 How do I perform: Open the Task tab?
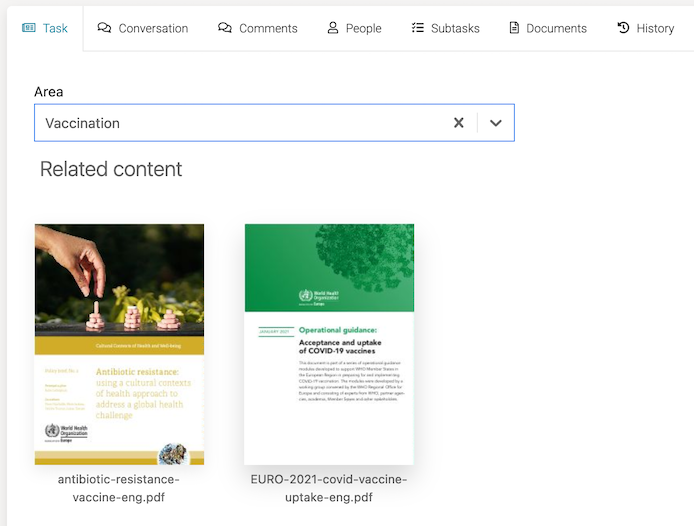click(45, 28)
